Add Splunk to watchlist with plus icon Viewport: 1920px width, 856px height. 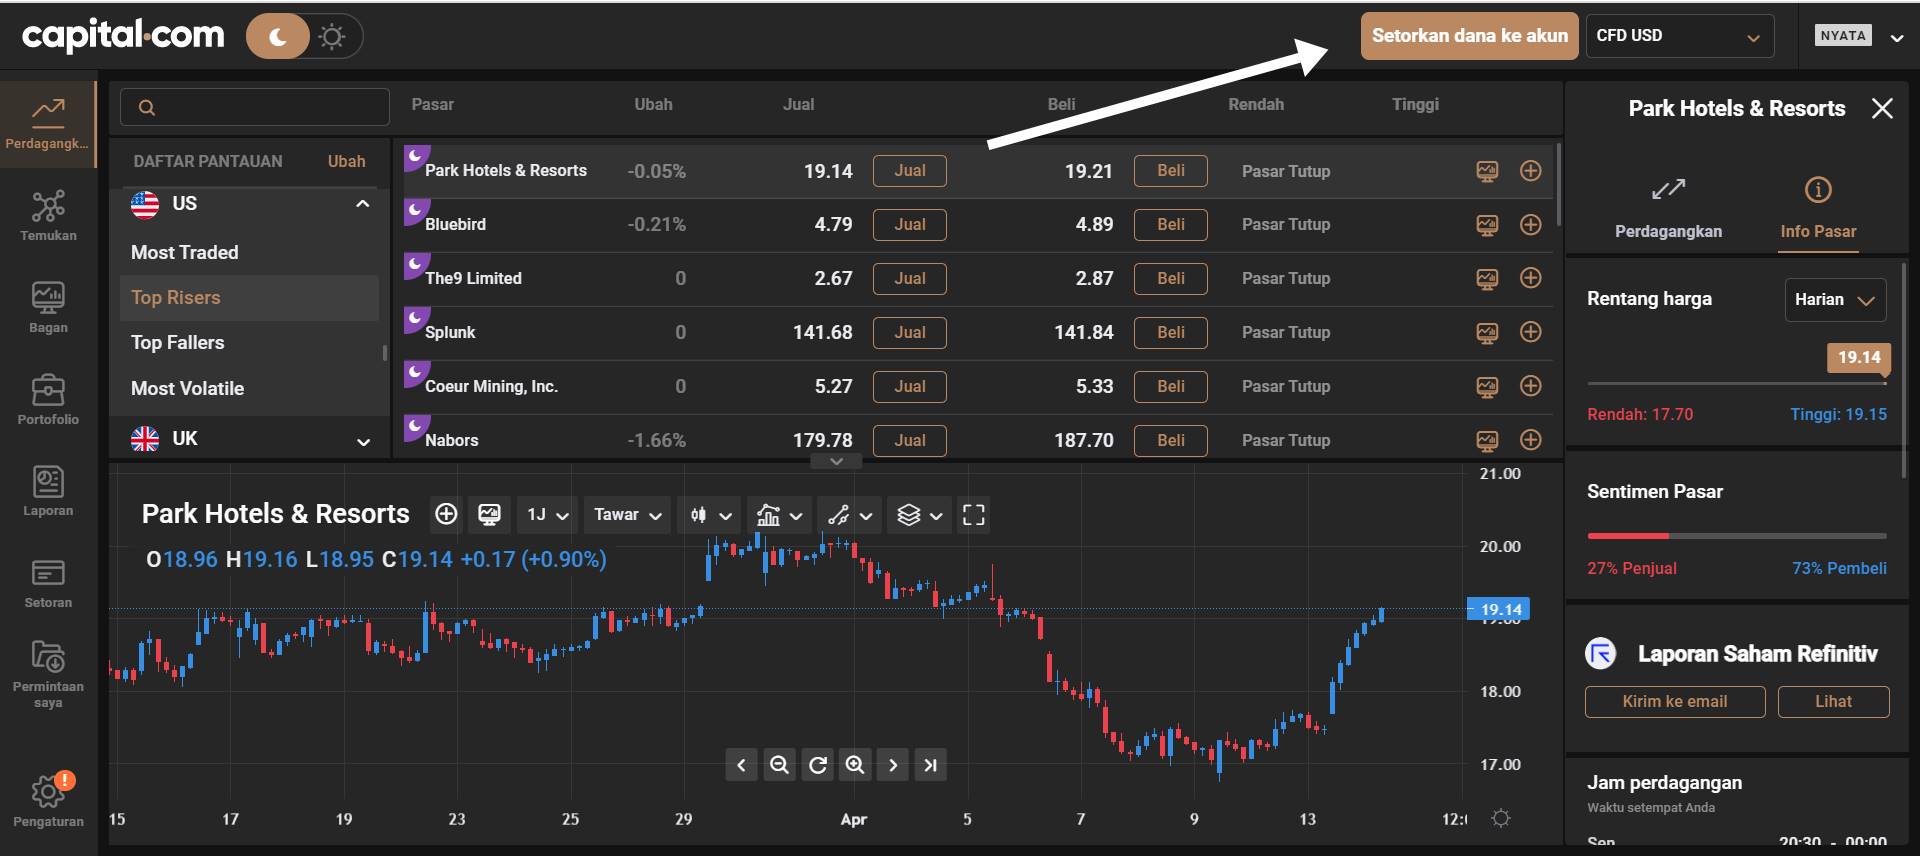click(1530, 332)
